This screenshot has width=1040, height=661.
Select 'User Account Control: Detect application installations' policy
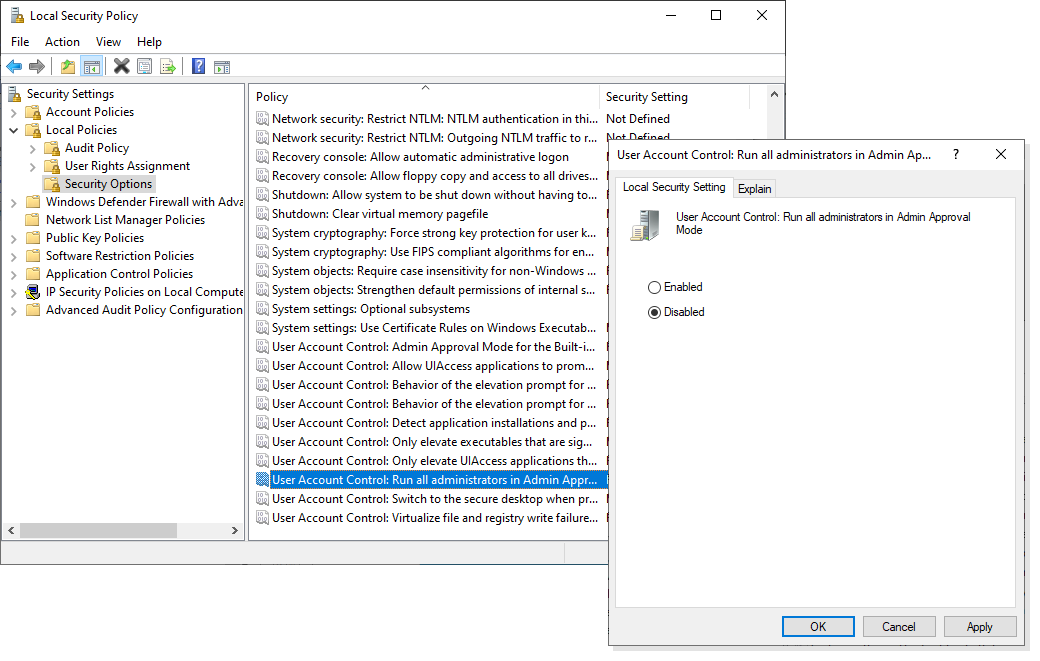(434, 423)
